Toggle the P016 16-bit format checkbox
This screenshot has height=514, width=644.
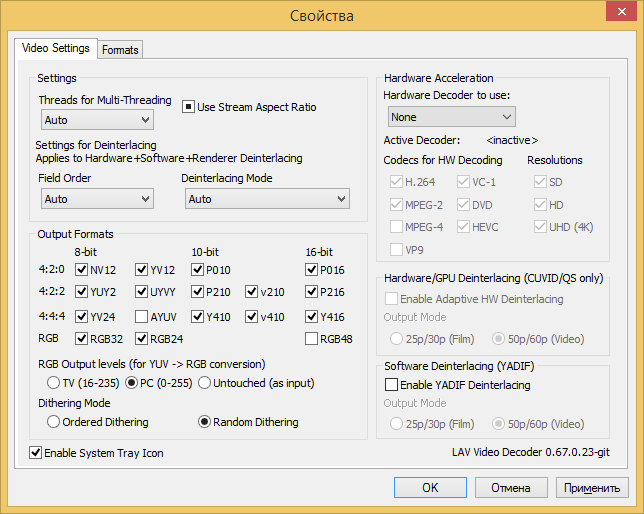point(311,270)
